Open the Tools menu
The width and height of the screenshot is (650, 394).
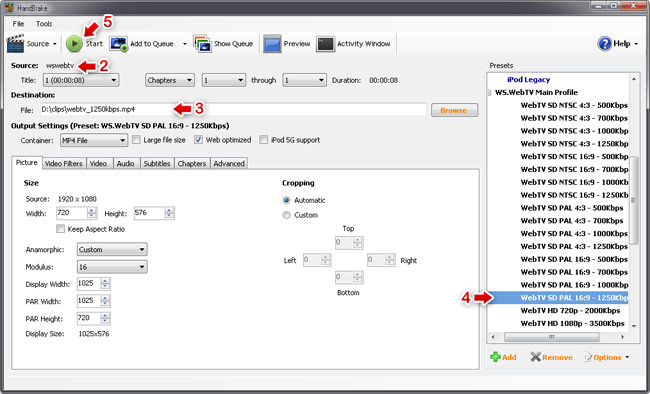44,24
